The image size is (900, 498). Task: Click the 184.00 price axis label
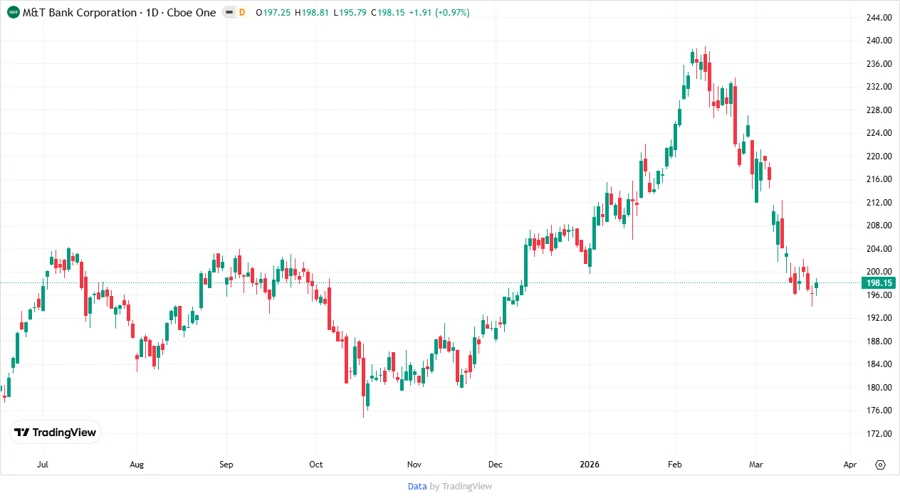[x=879, y=364]
